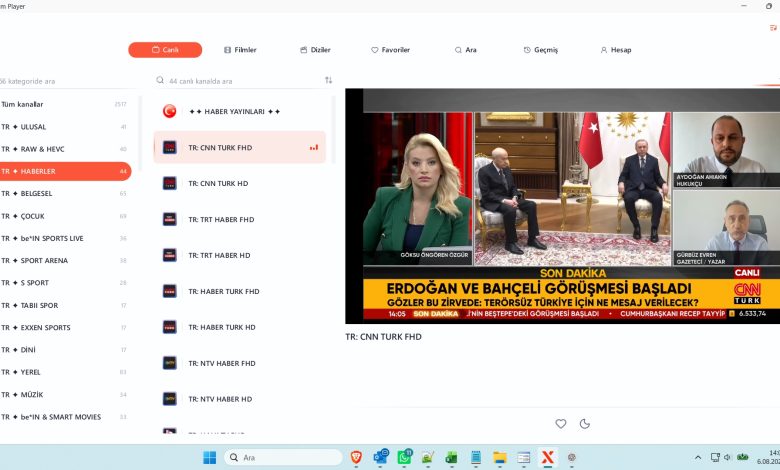Viewport: 780px width, 470px height.
Task: Click the battery icon in system tray
Action: pos(743,457)
